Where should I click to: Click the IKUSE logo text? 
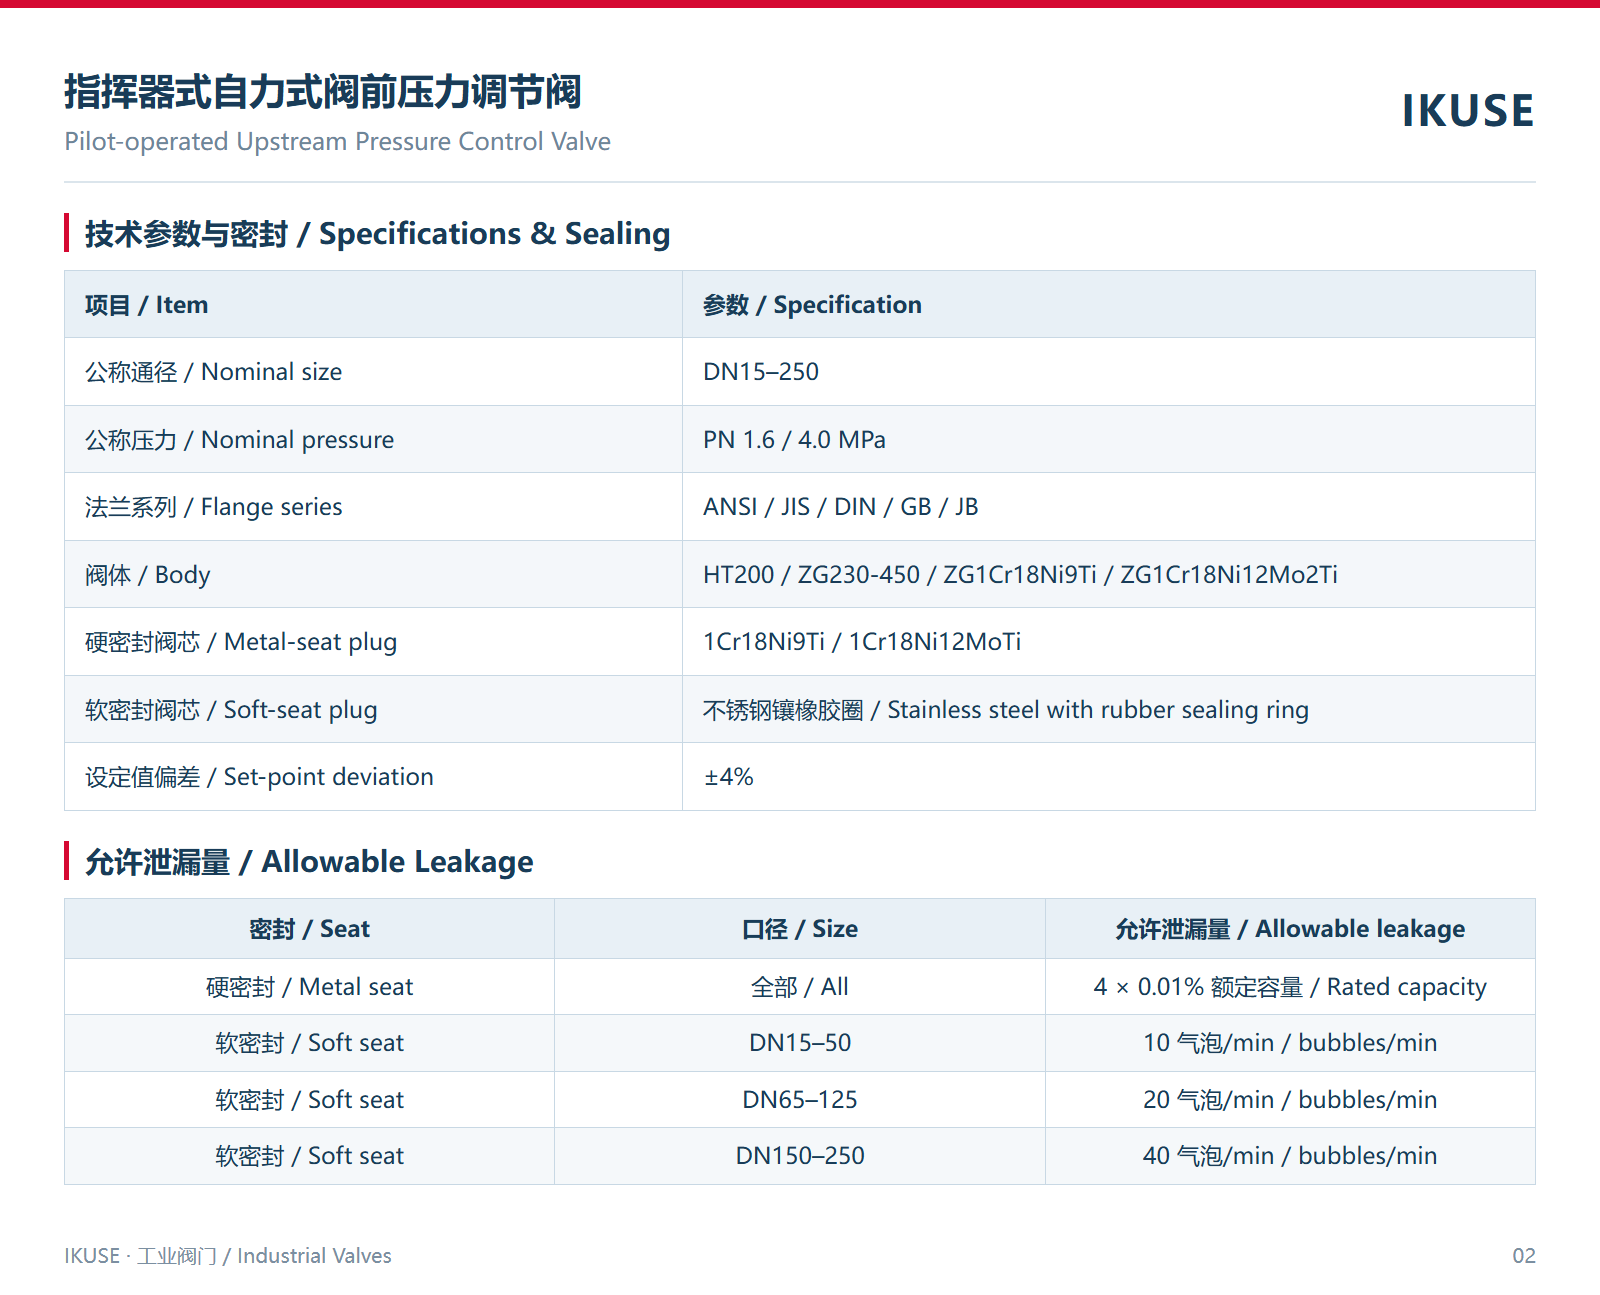(1467, 111)
